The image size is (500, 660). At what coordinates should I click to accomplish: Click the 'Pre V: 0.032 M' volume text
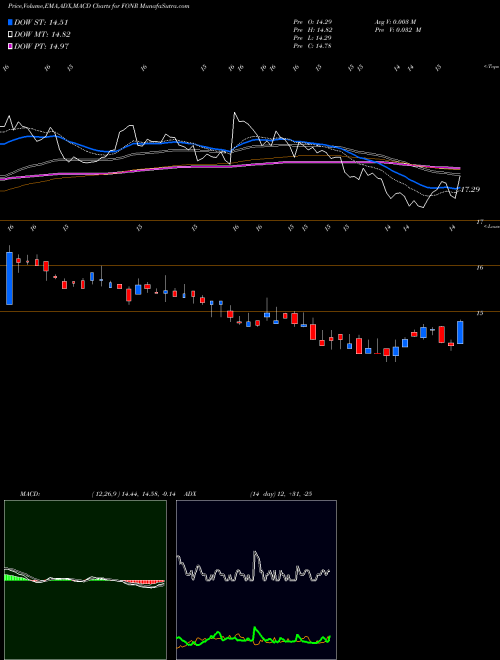click(x=397, y=30)
